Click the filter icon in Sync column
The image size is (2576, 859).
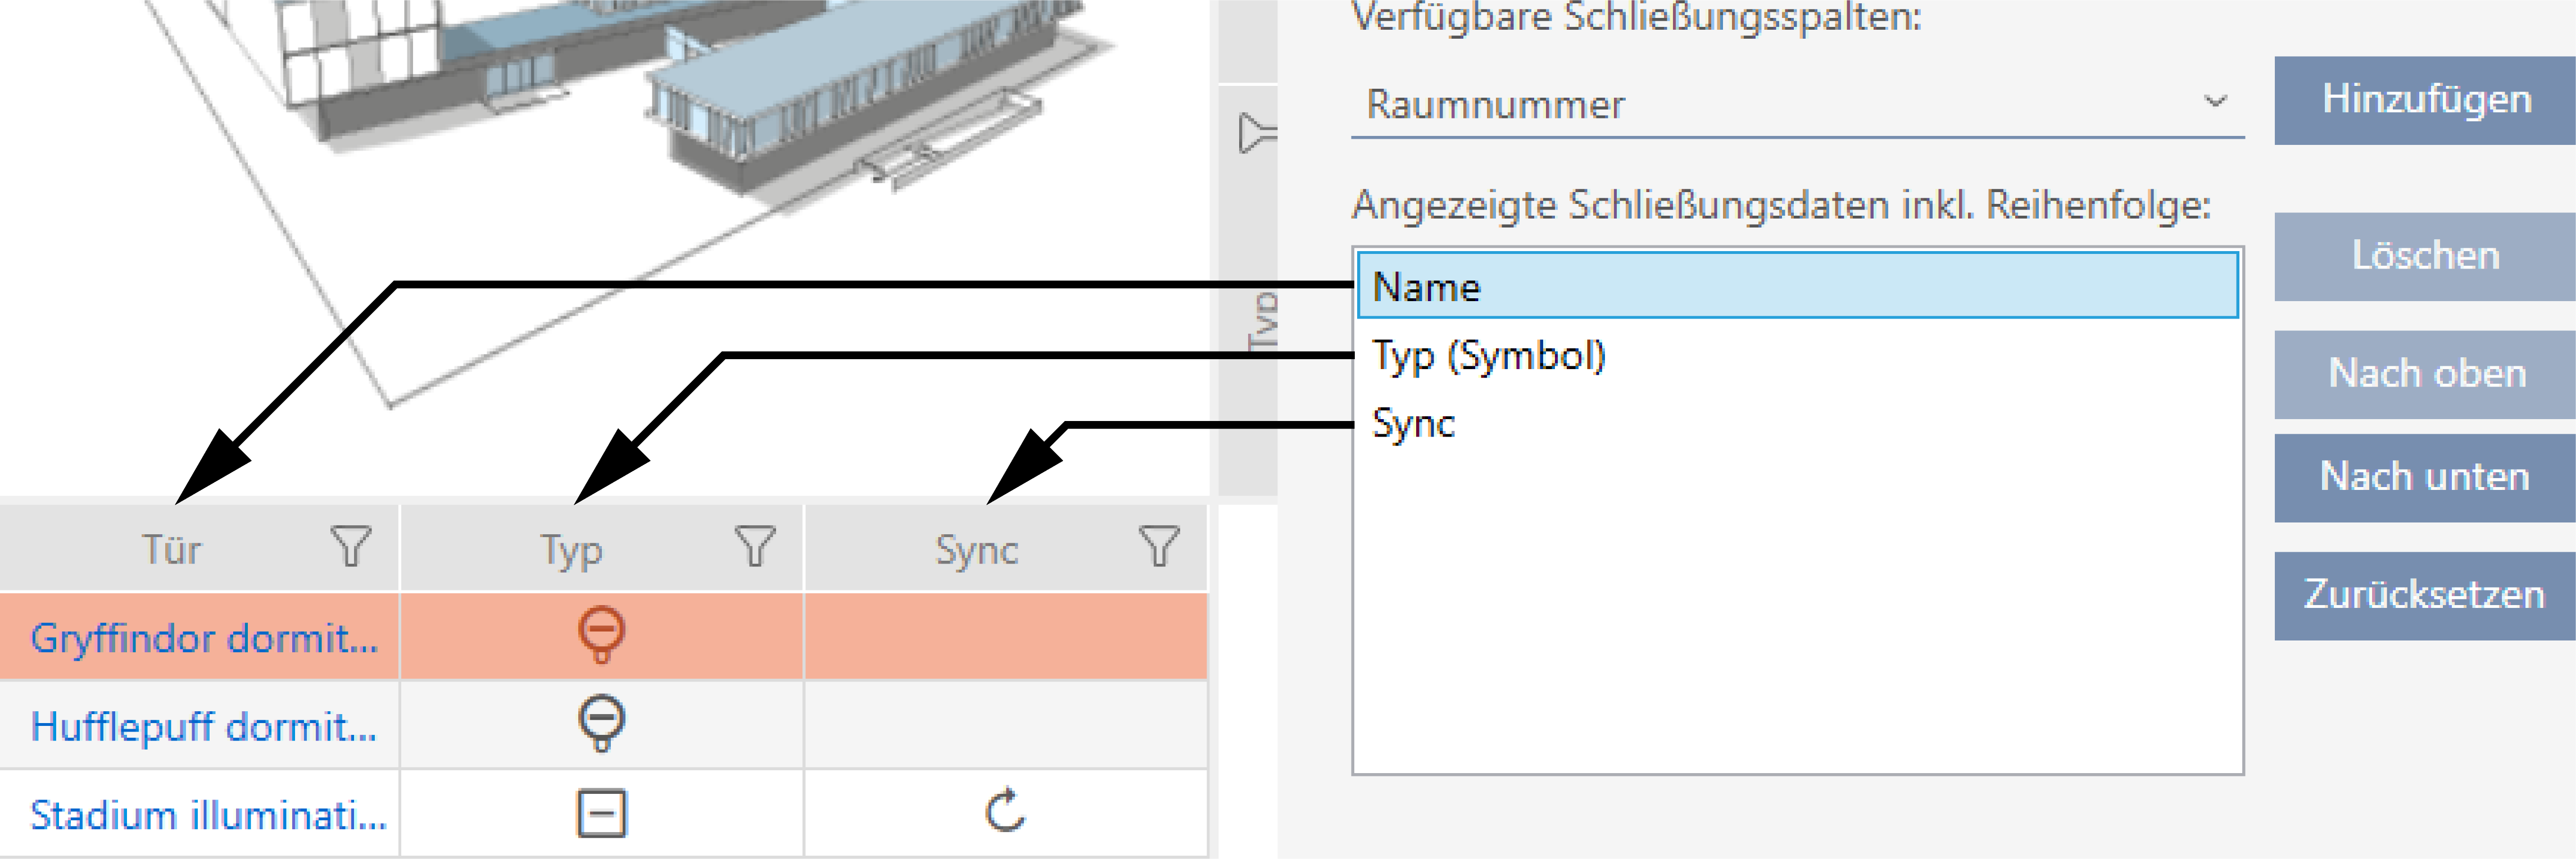click(x=1158, y=547)
